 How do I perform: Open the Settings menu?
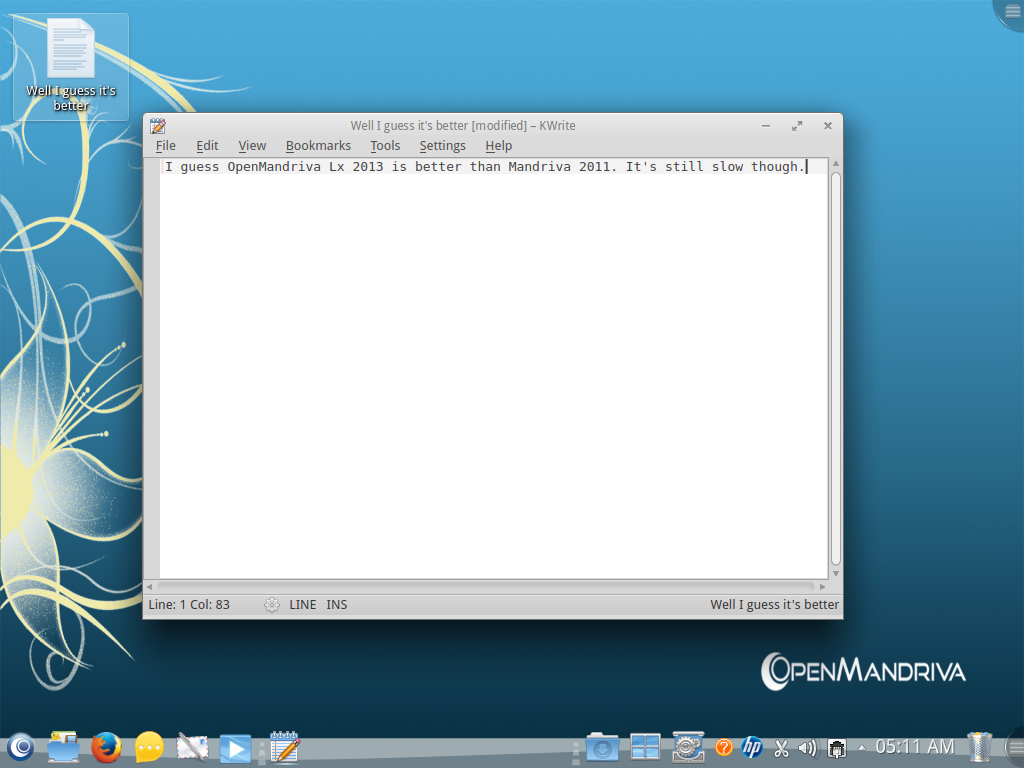pos(443,146)
